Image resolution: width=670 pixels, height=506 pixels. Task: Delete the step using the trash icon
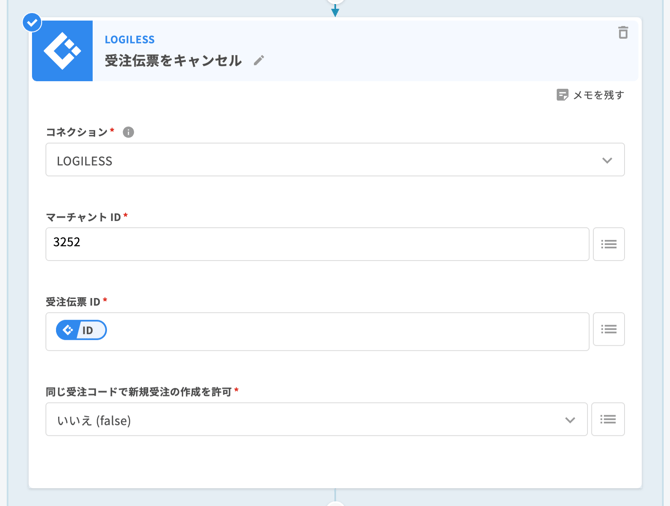click(623, 33)
